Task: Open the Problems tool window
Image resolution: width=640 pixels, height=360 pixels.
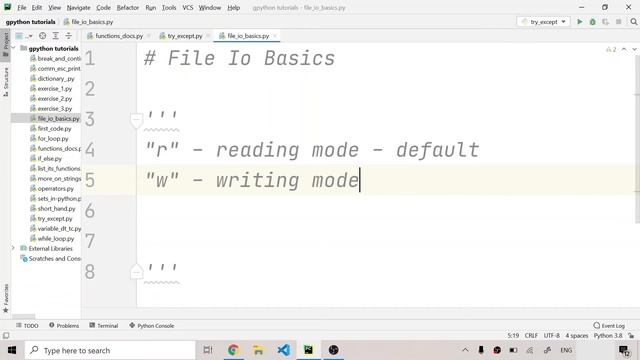Action: click(64, 326)
